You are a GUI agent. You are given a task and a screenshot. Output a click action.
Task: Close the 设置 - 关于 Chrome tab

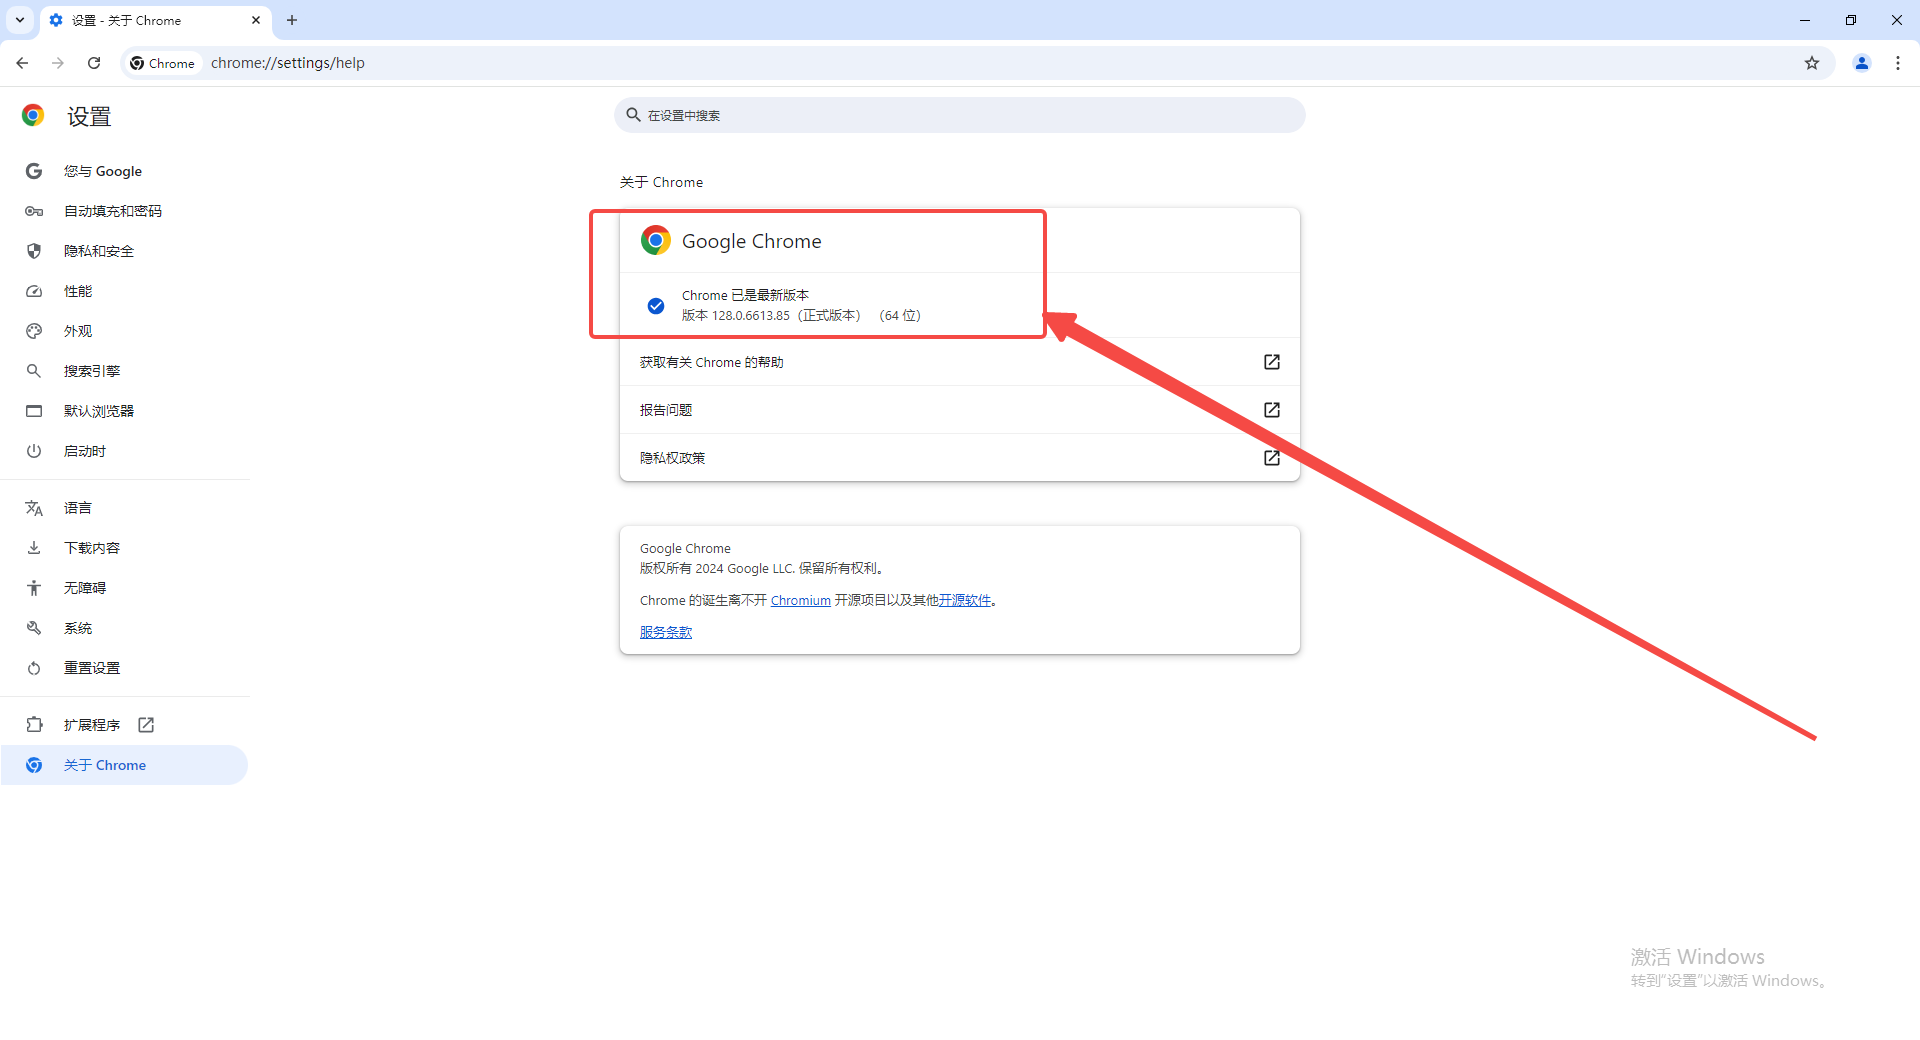(256, 20)
